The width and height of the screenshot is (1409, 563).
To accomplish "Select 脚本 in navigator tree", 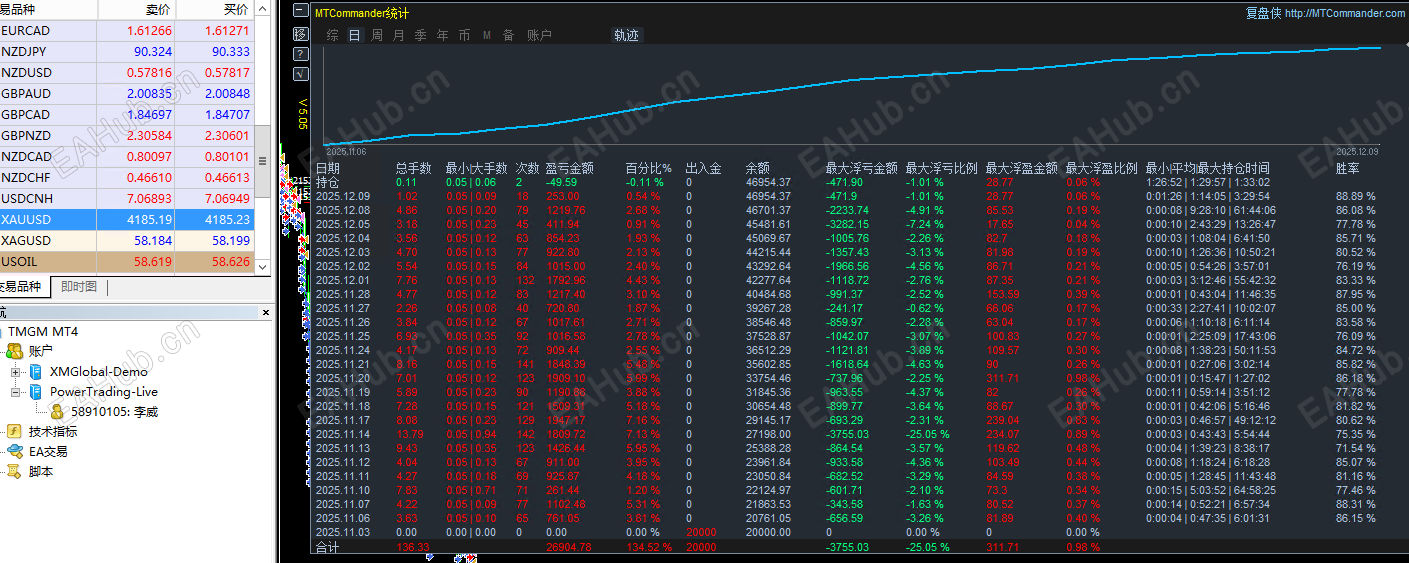I will (x=41, y=472).
